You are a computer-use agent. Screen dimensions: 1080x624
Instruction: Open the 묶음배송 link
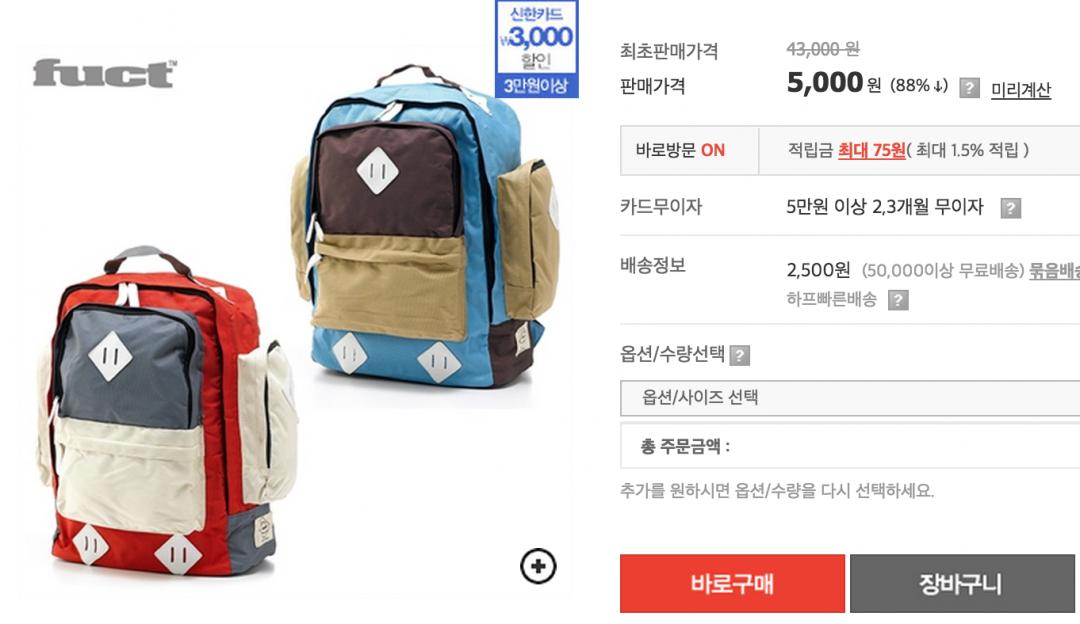pos(1055,270)
